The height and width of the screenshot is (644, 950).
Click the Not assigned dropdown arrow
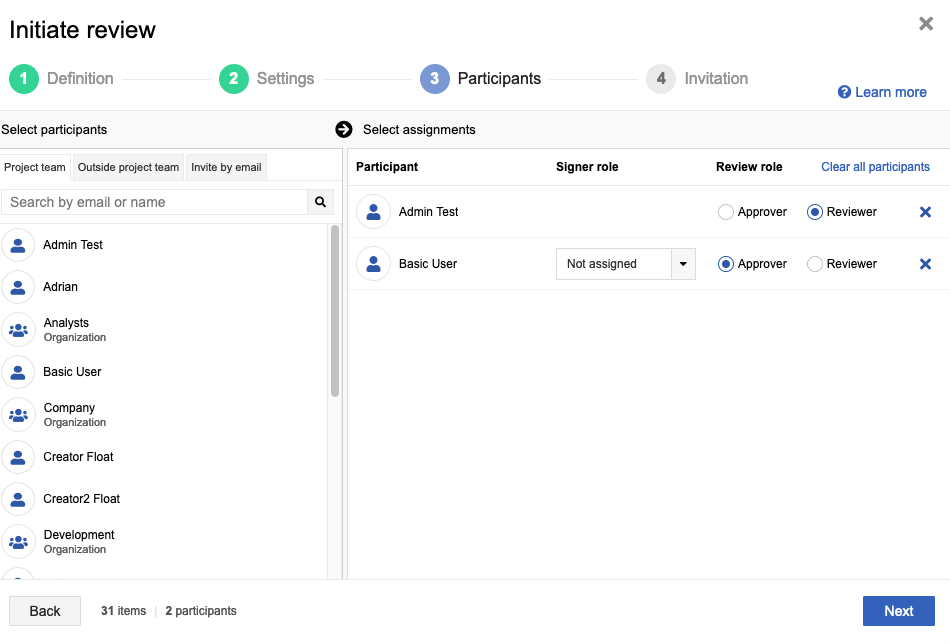pyautogui.click(x=683, y=264)
